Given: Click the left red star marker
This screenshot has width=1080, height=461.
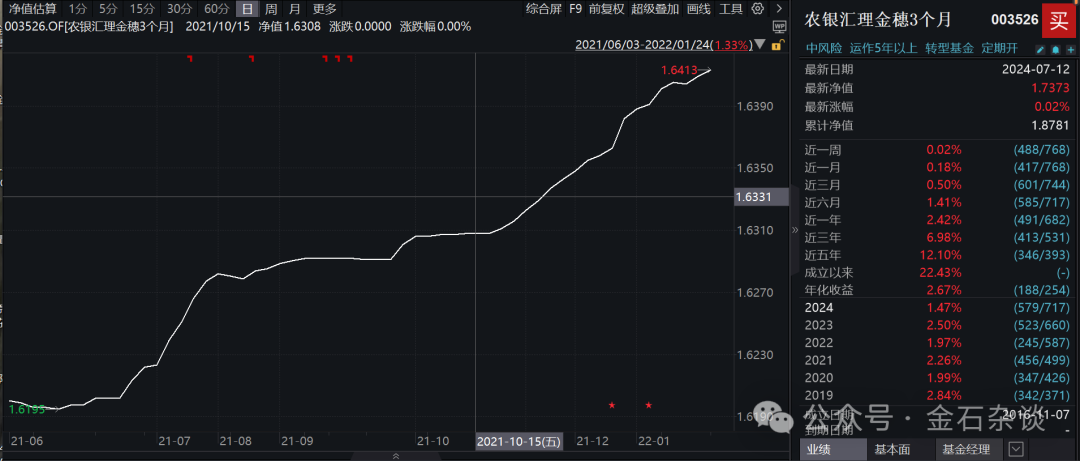Looking at the screenshot, I should pos(612,405).
